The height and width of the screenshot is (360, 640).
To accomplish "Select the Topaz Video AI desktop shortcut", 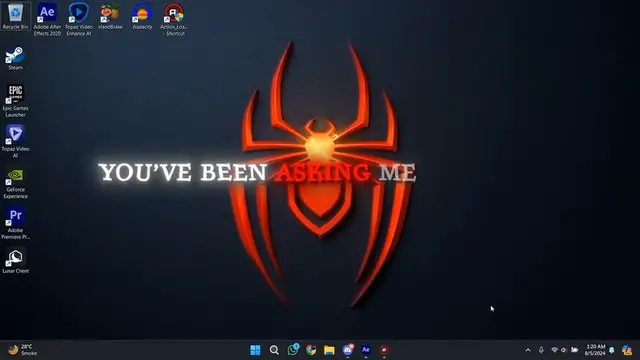I will click(x=16, y=141).
